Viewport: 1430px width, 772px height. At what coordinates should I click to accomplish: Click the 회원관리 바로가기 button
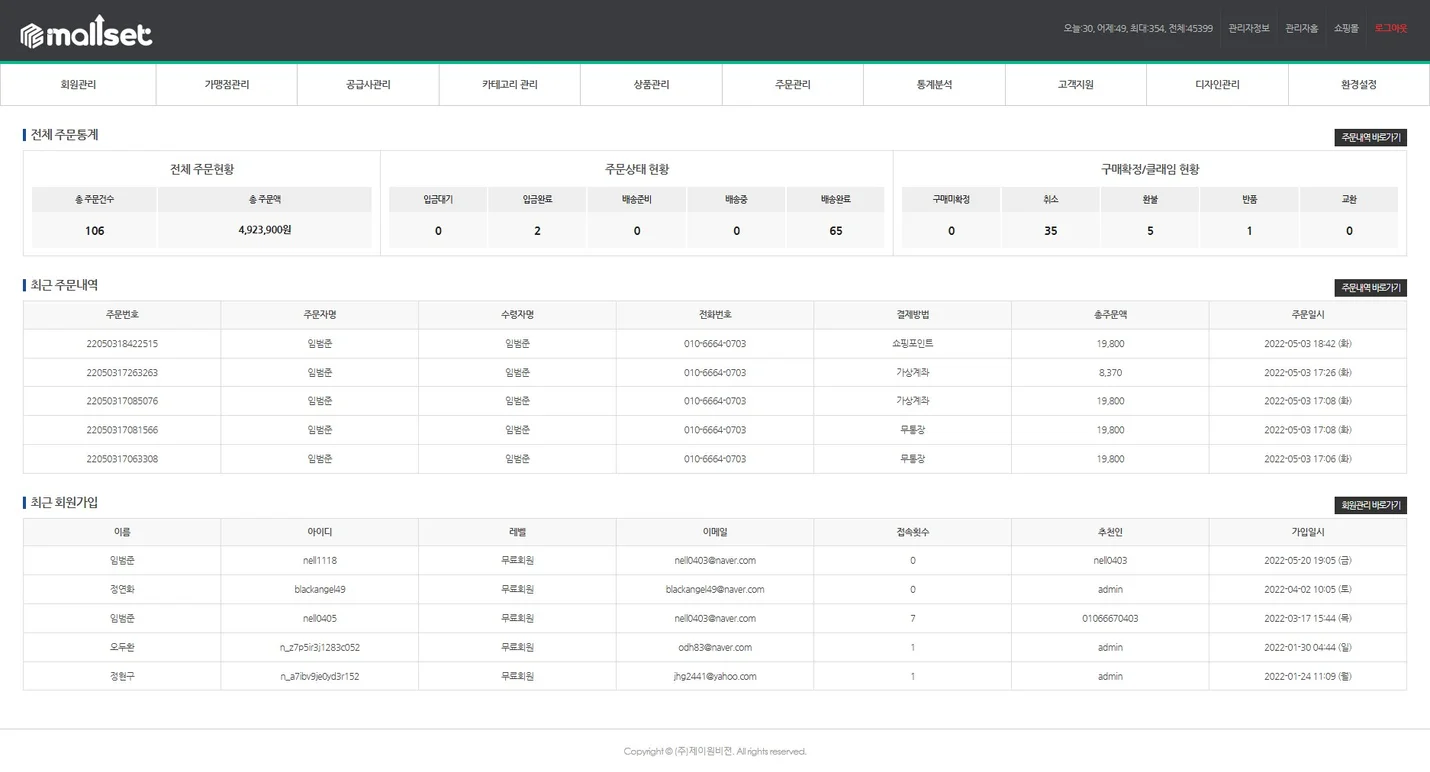(1371, 506)
